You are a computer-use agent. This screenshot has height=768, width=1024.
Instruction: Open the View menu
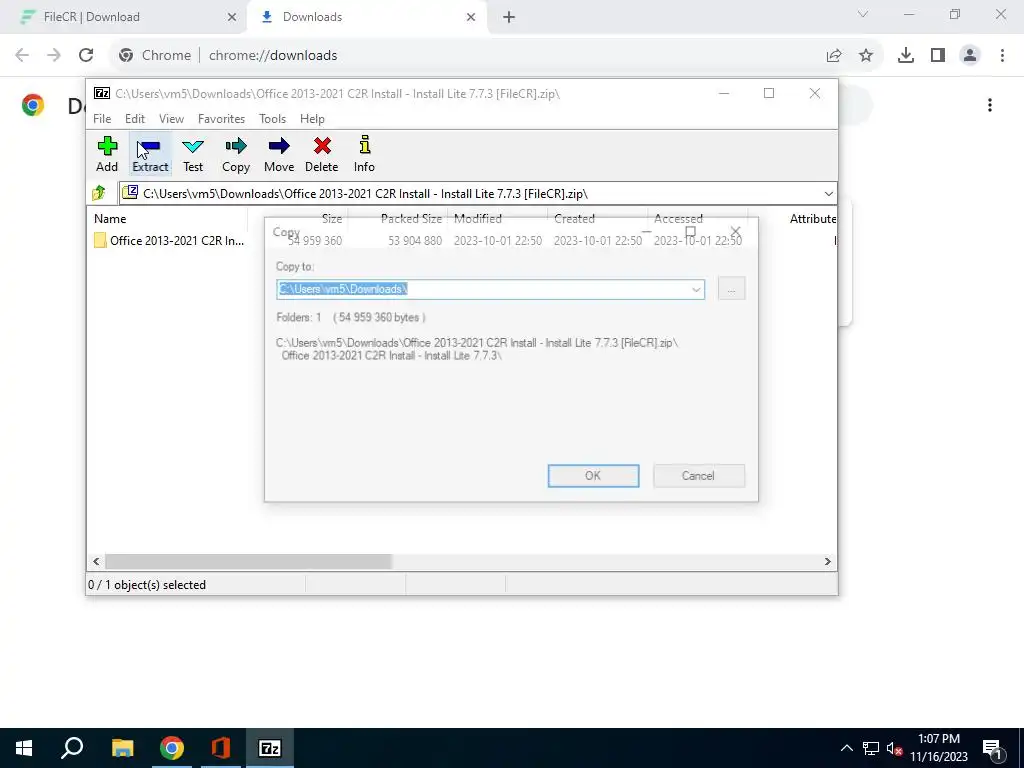point(171,119)
